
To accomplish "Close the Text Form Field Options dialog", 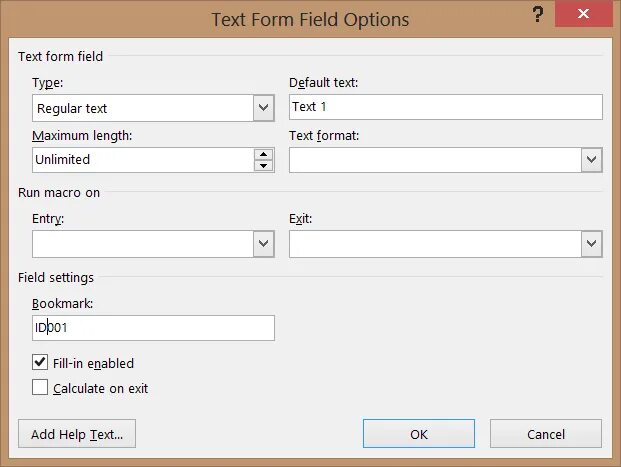I will (592, 15).
